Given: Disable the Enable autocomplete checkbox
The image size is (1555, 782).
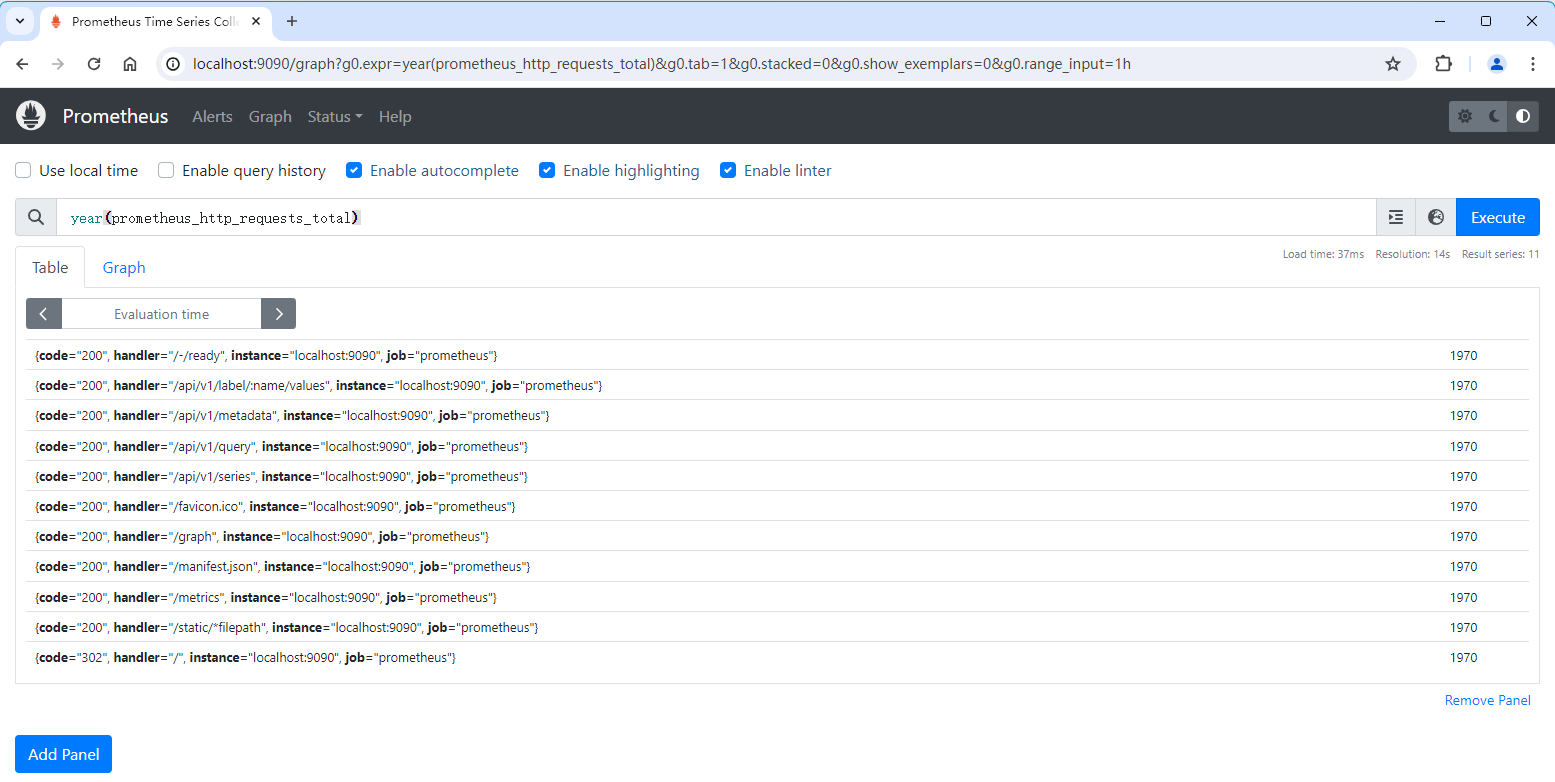Looking at the screenshot, I should coord(354,171).
